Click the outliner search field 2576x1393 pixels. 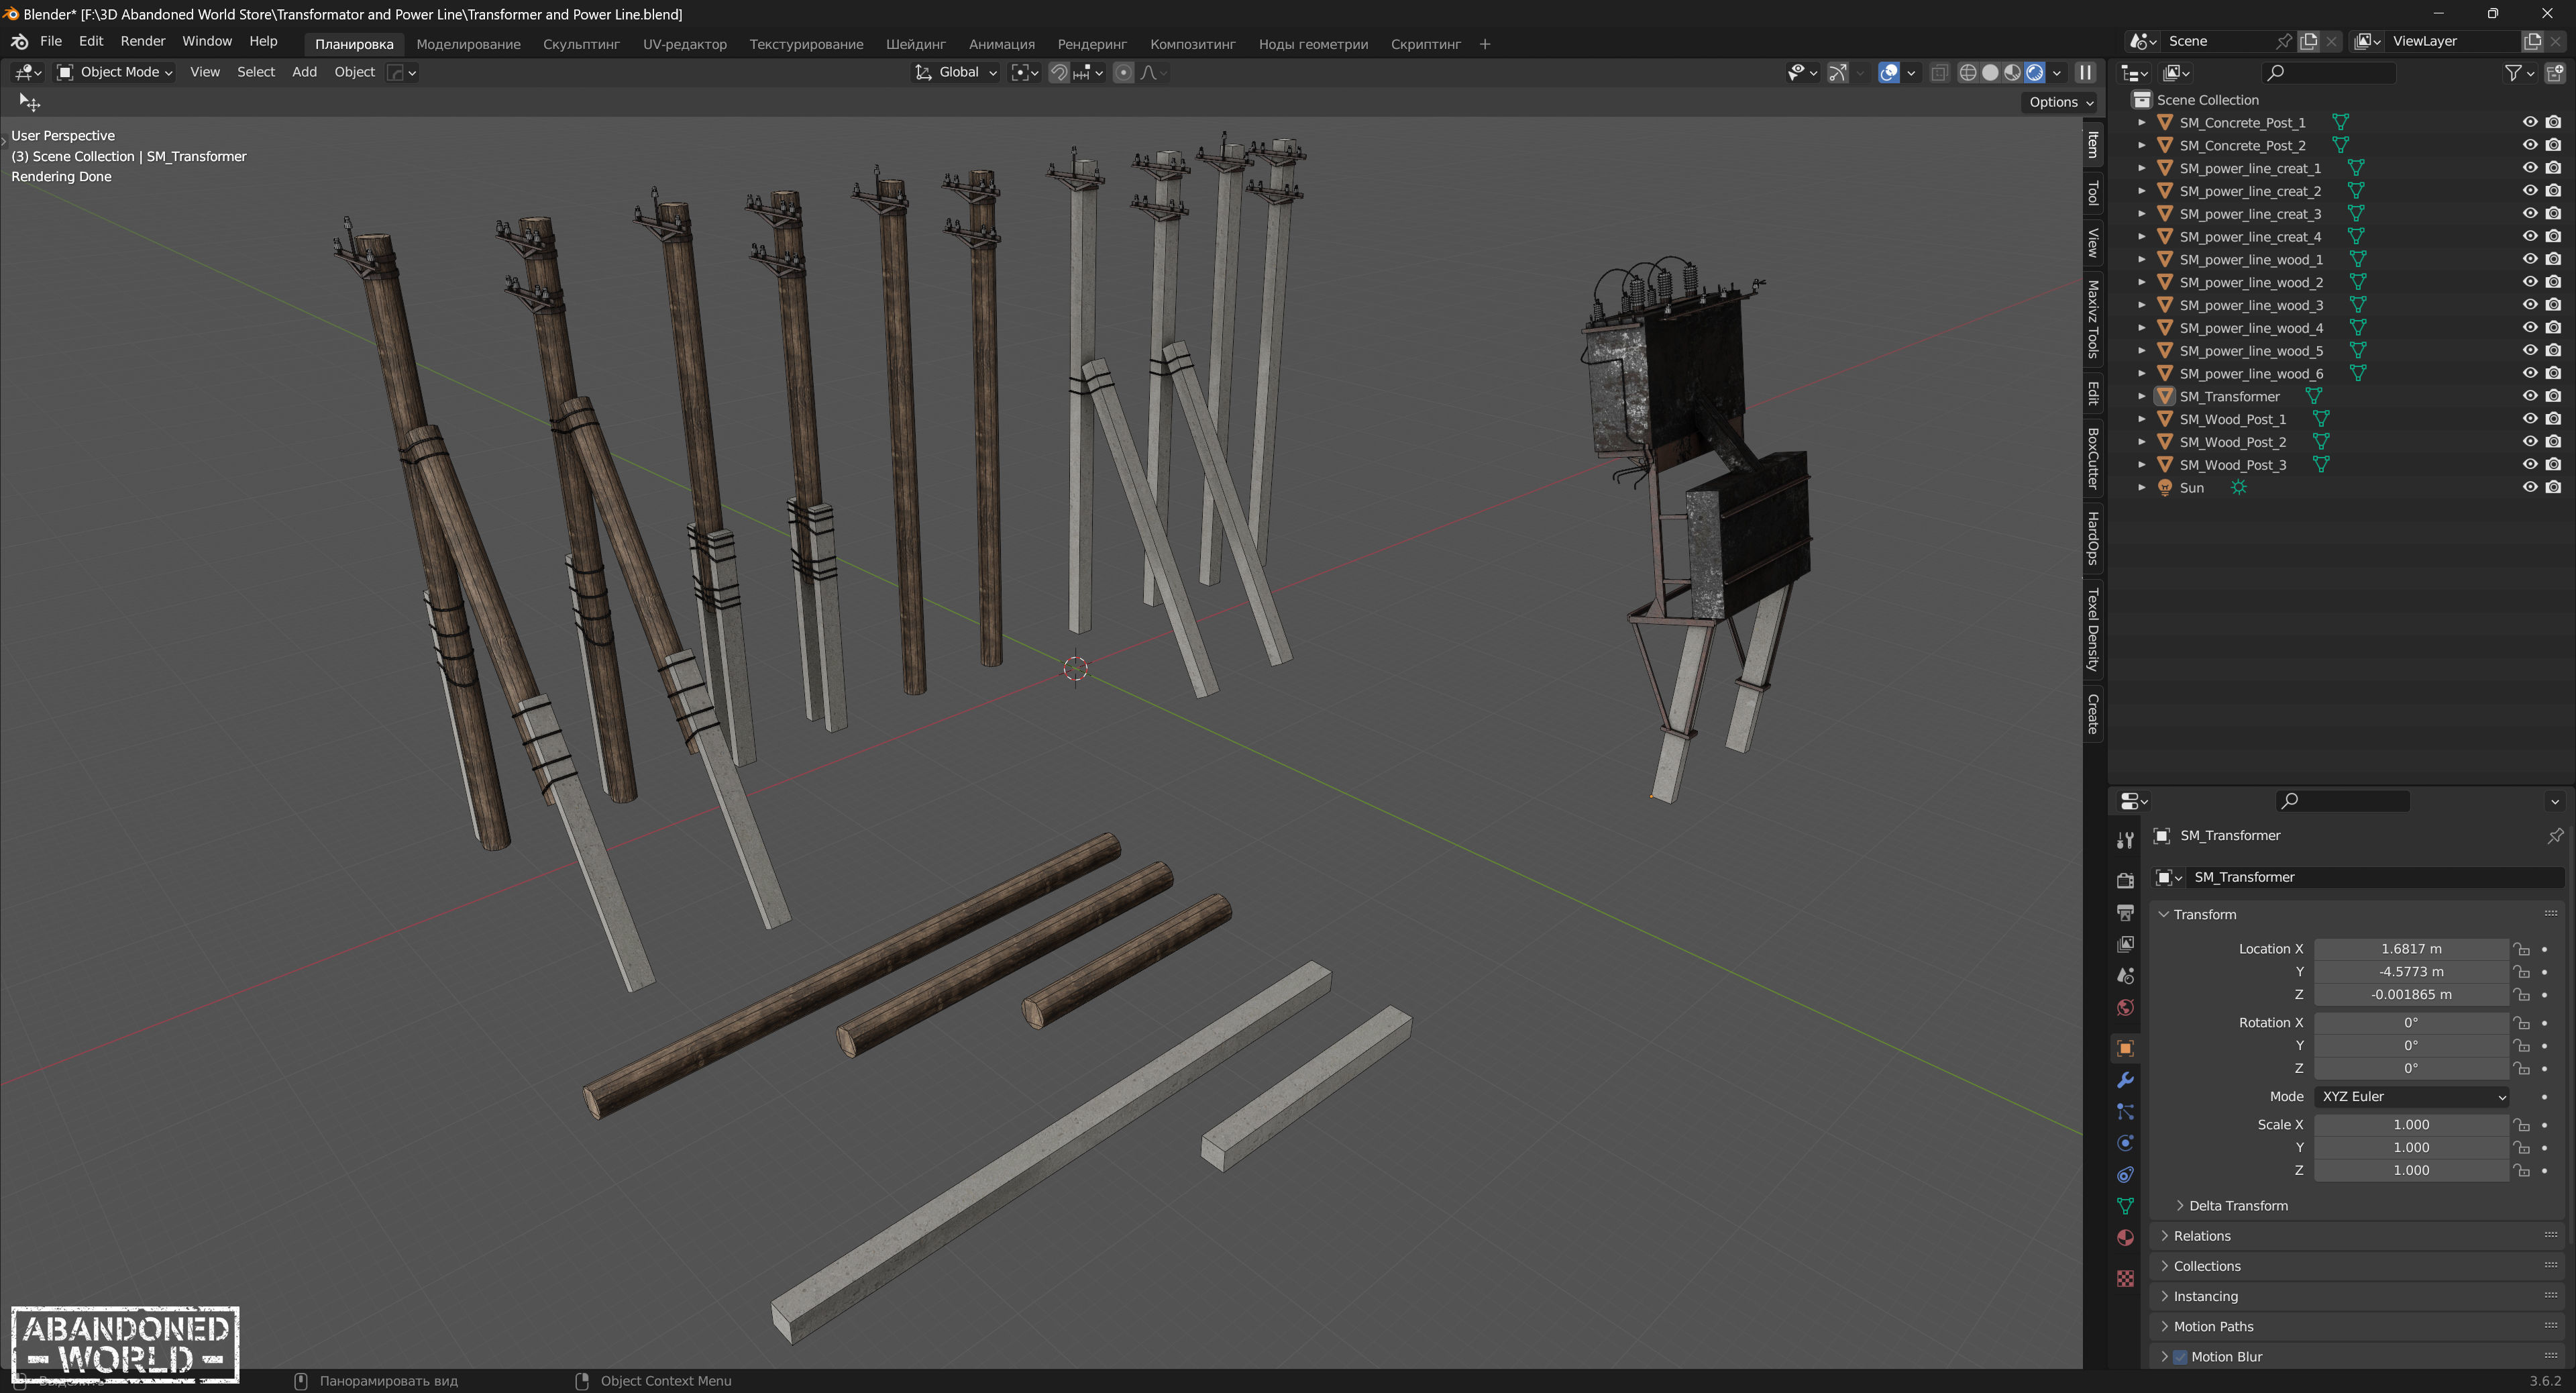point(2328,72)
